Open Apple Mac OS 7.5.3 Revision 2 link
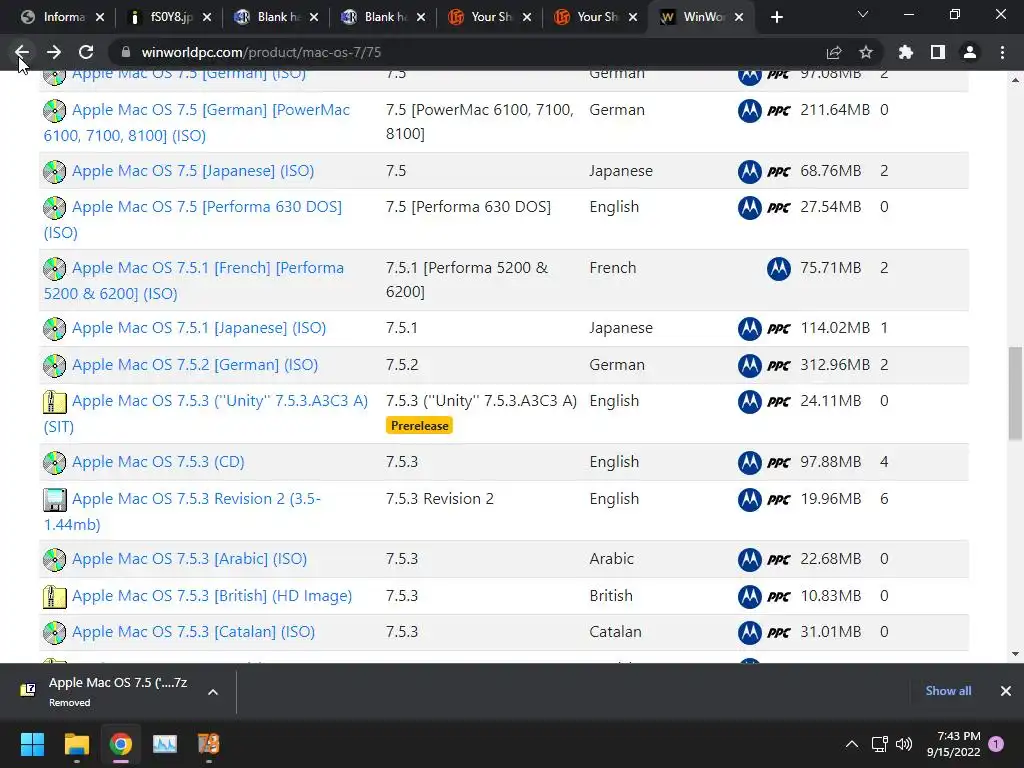 coord(182,511)
